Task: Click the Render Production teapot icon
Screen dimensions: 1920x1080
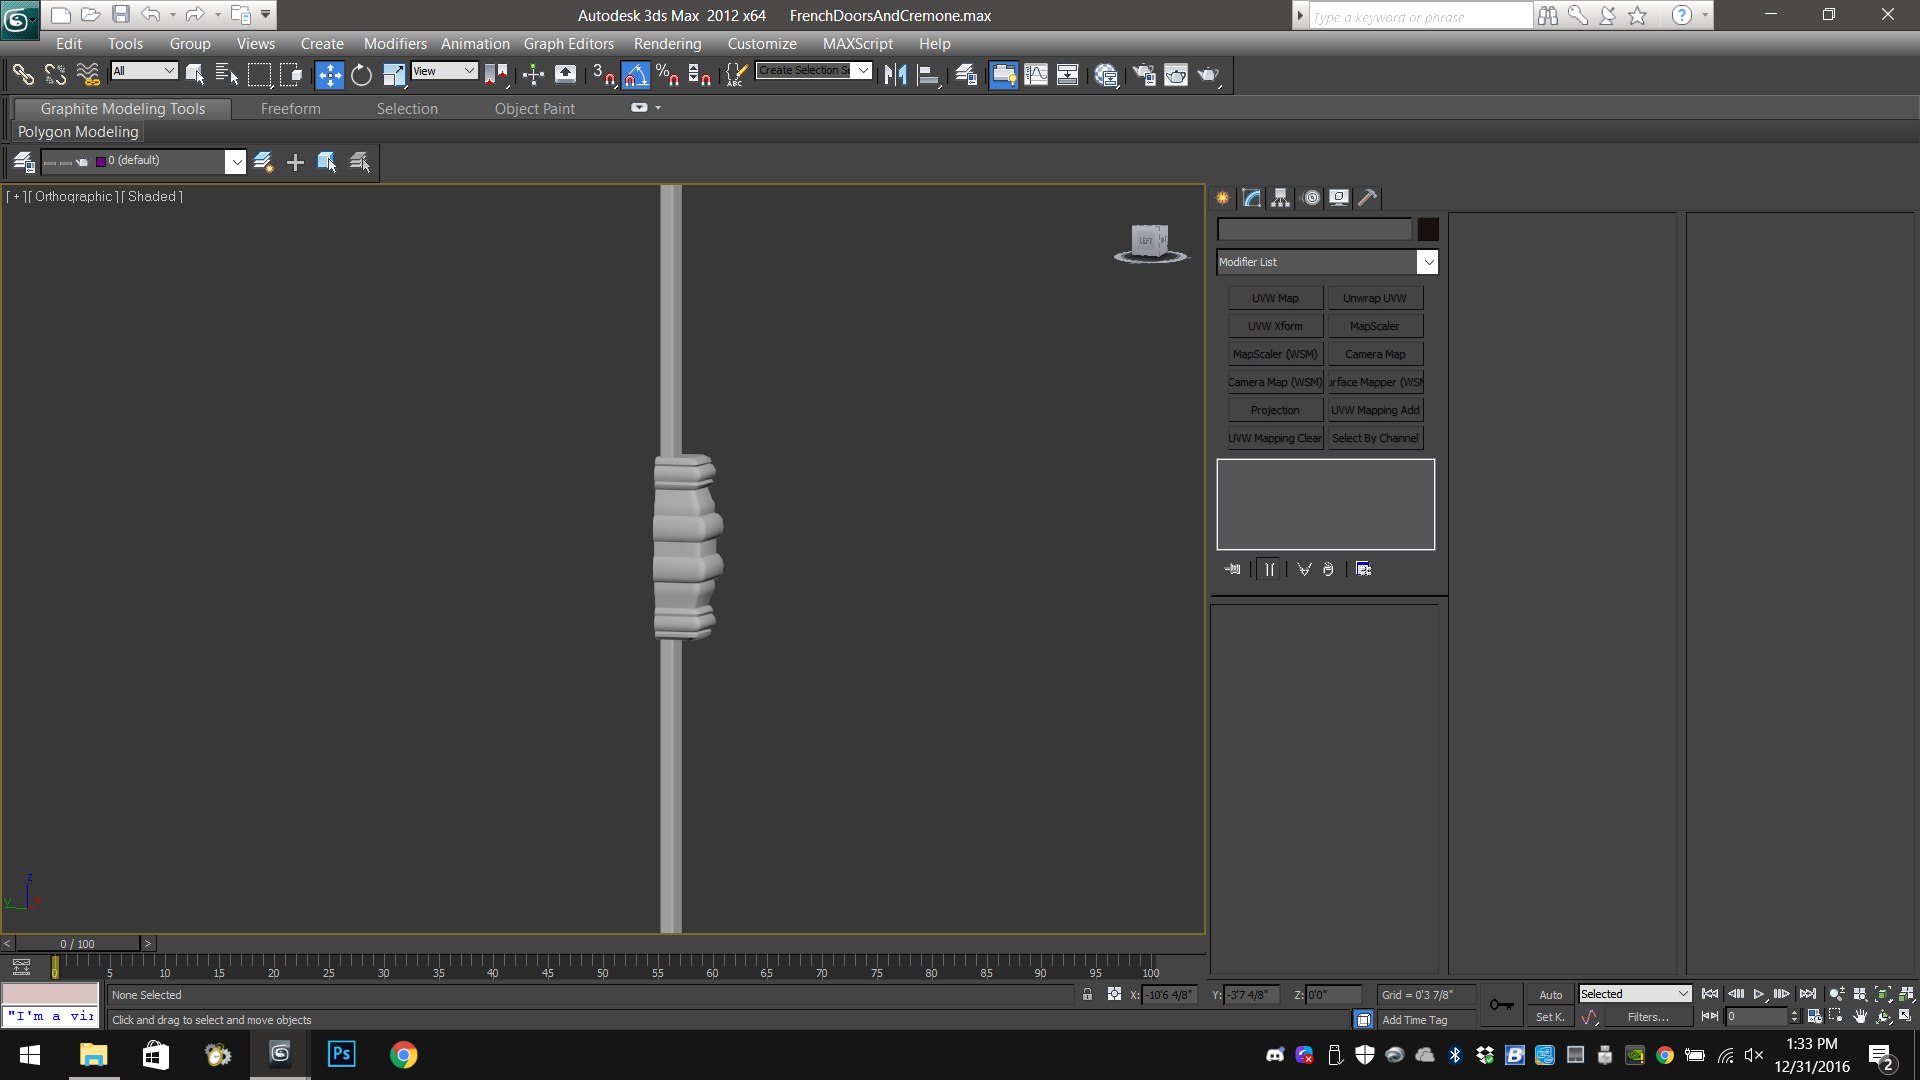Action: 1208,75
